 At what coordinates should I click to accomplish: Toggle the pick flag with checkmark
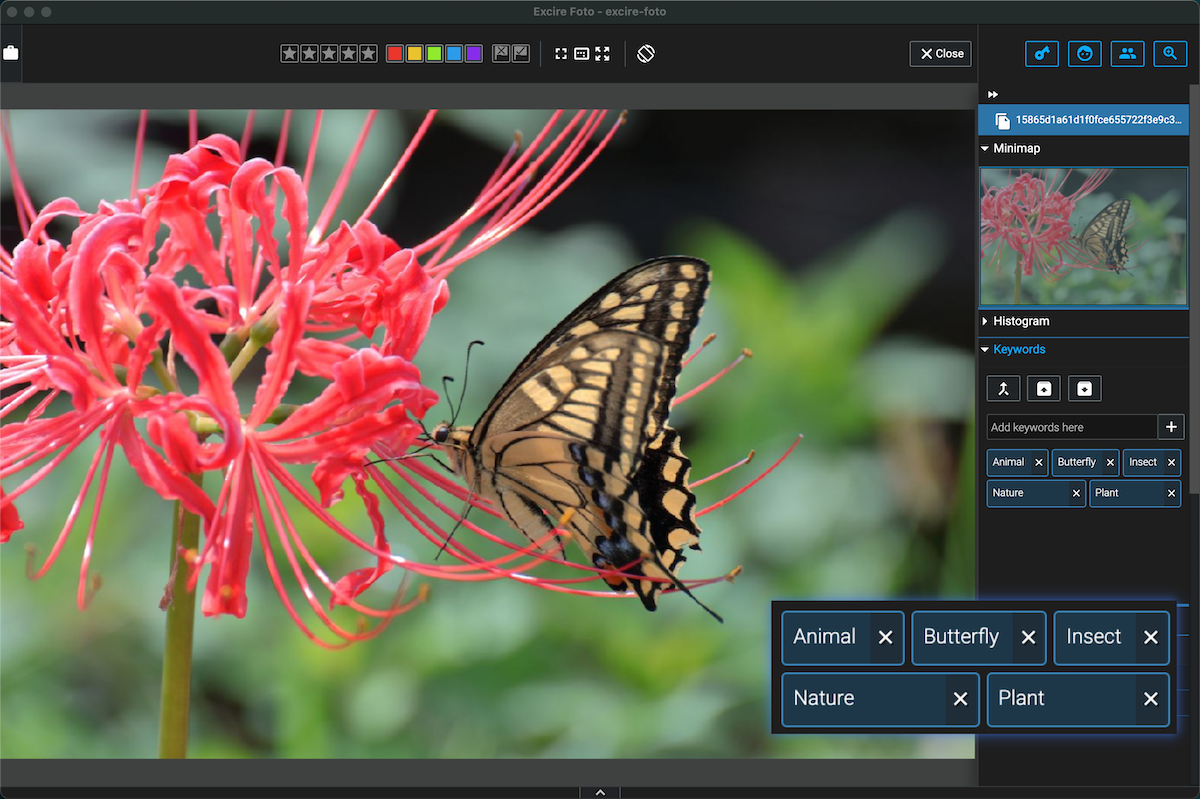point(521,54)
